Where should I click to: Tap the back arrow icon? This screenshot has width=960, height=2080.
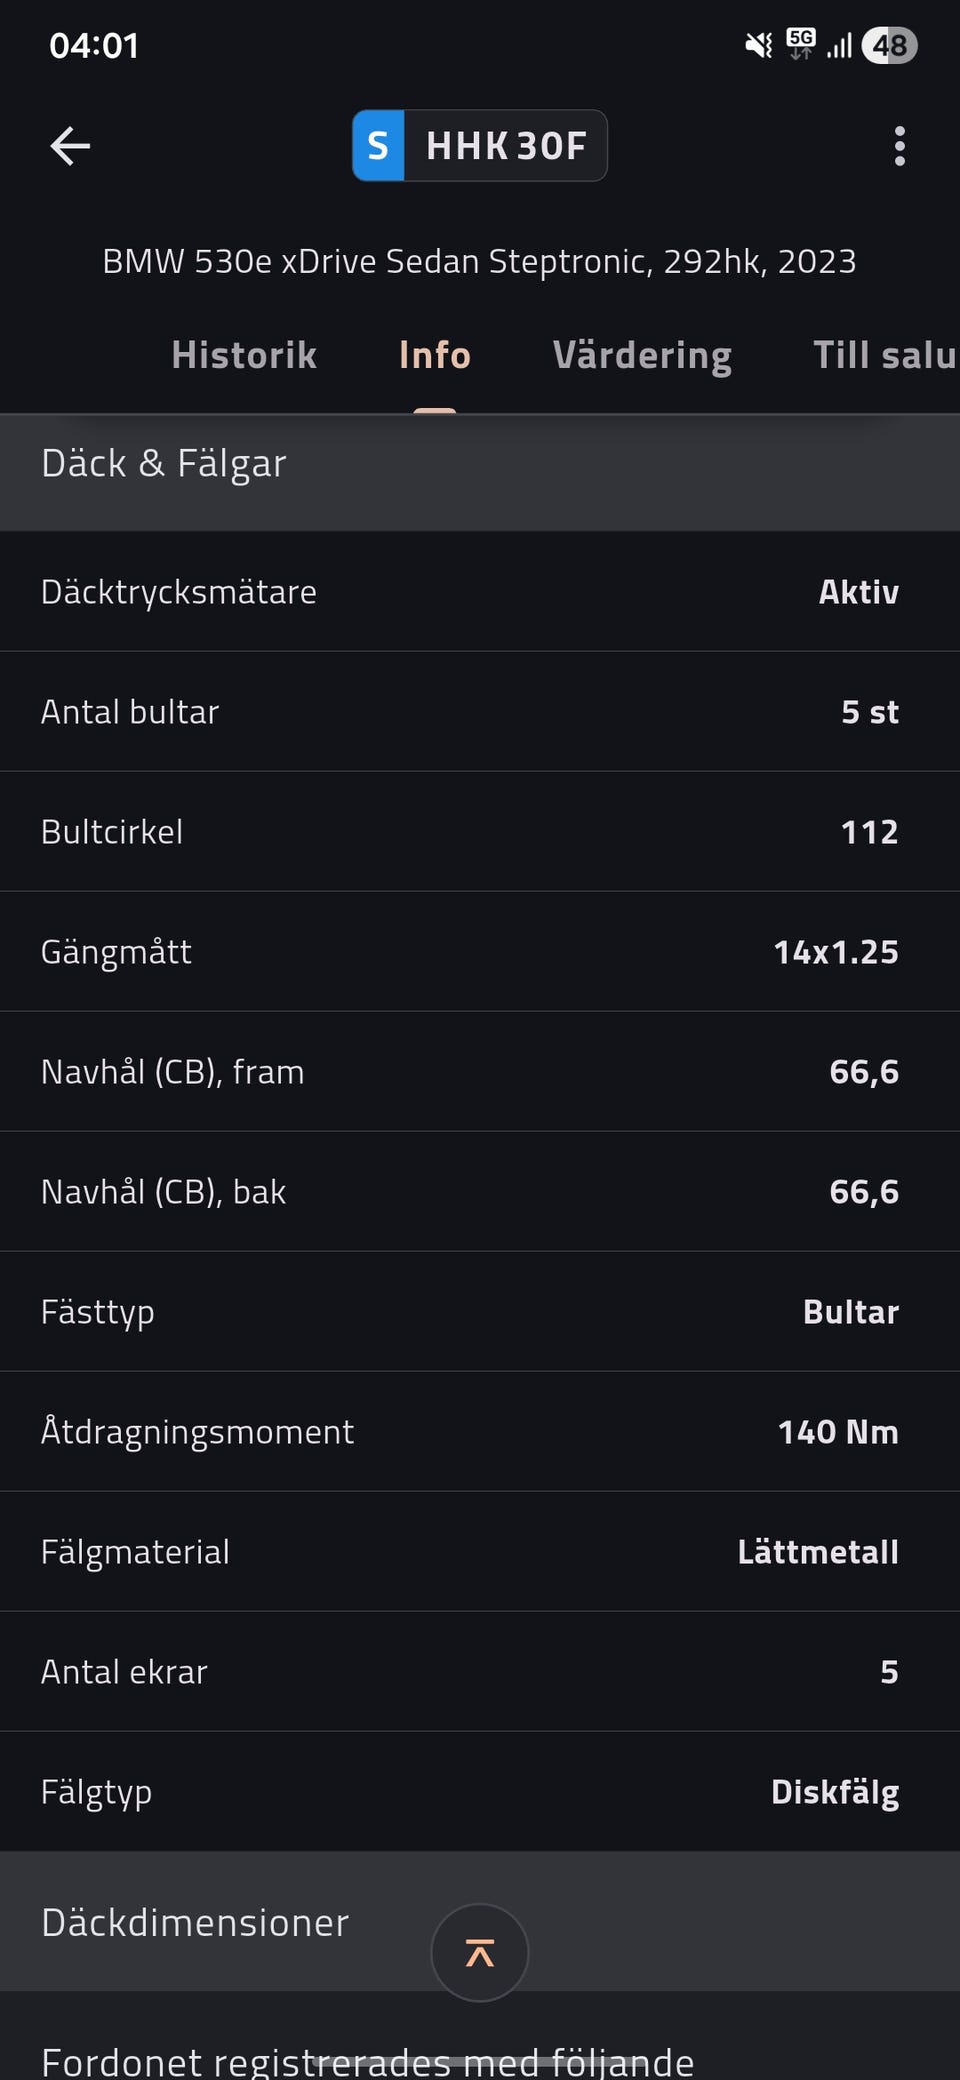coord(70,146)
